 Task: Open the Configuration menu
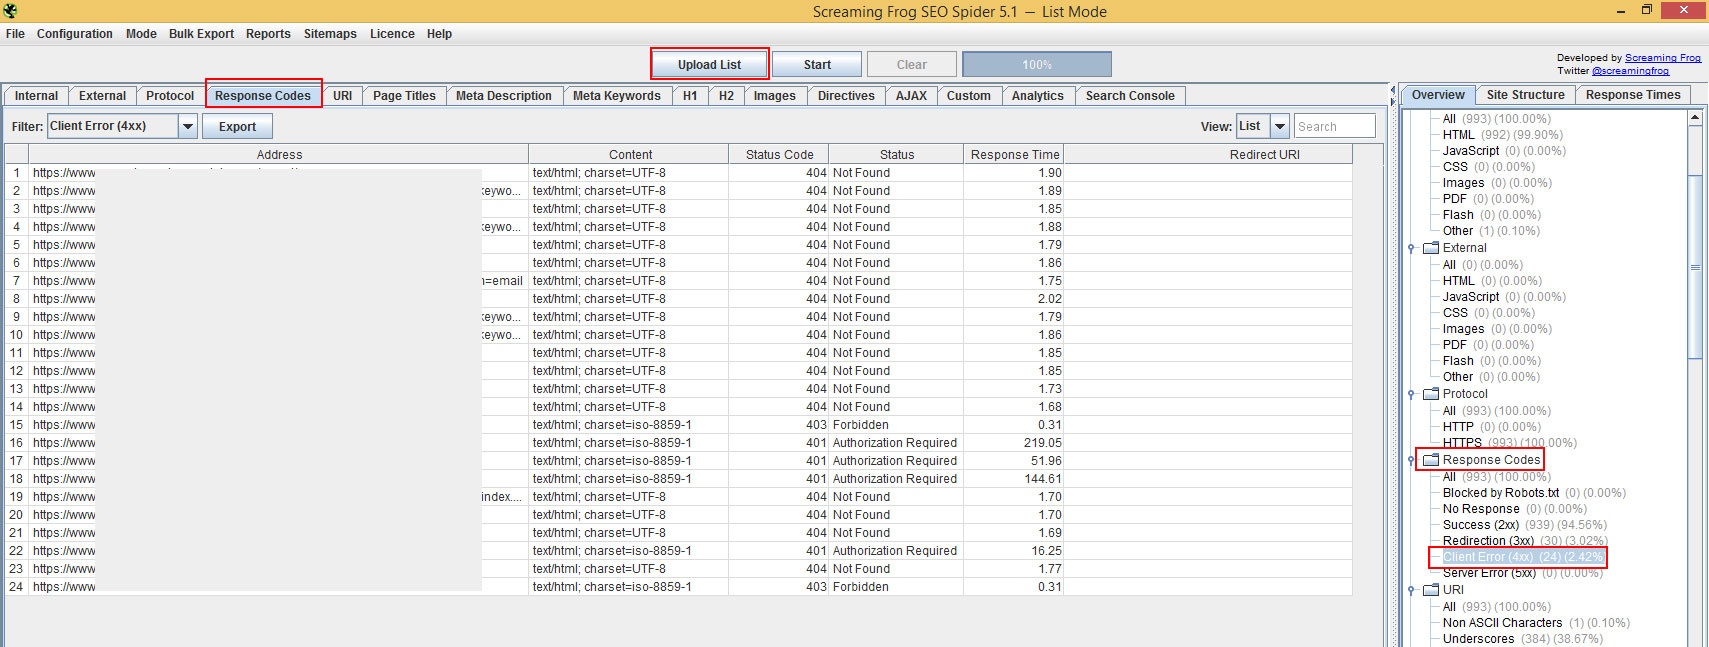click(x=75, y=34)
